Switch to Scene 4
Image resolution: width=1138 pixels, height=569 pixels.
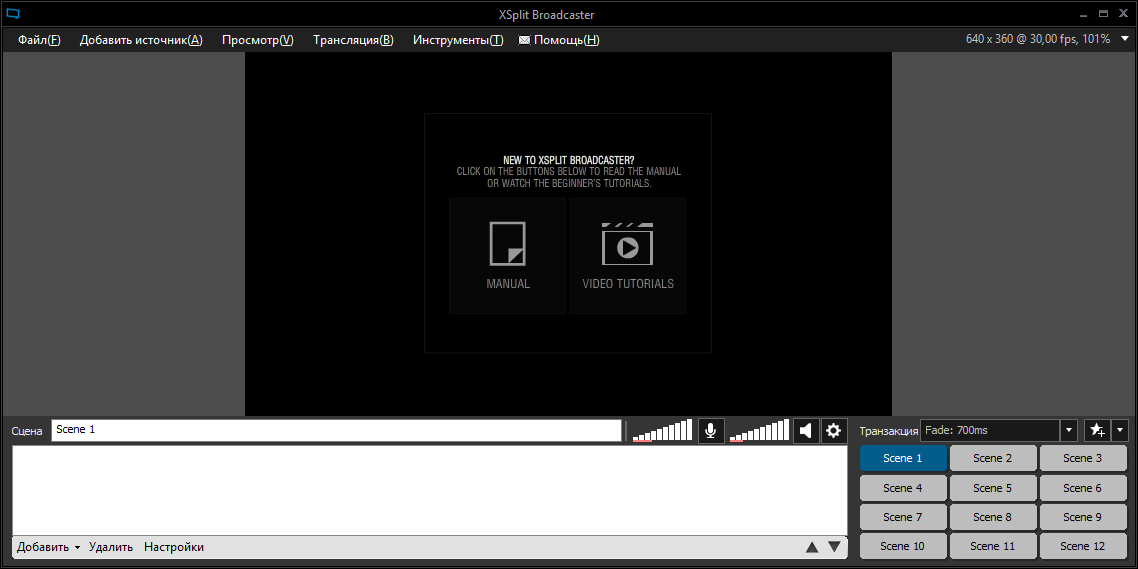pos(903,488)
